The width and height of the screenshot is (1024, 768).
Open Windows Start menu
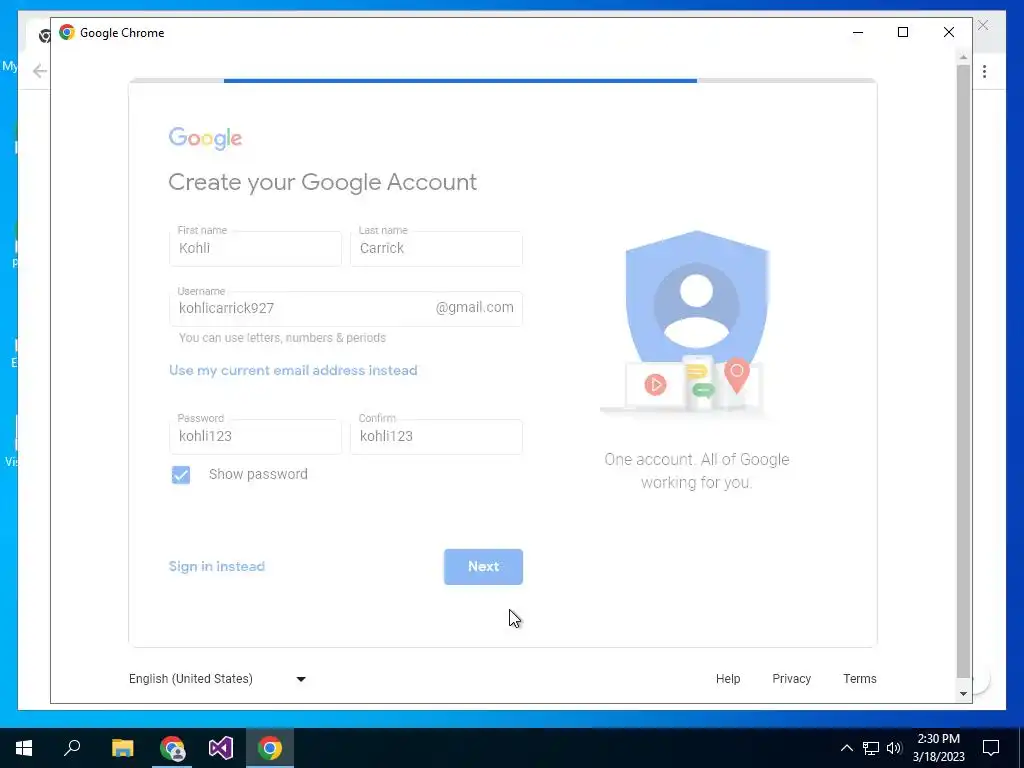(x=24, y=748)
